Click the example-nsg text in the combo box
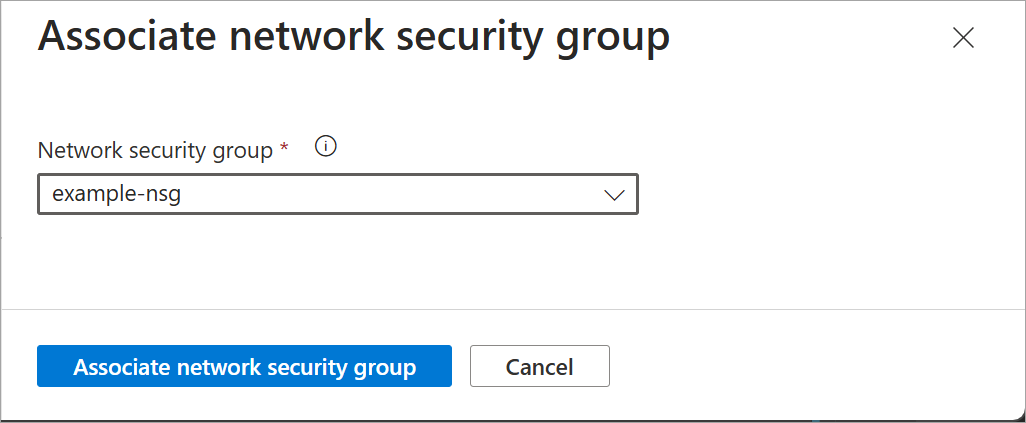1026x423 pixels. pos(116,194)
